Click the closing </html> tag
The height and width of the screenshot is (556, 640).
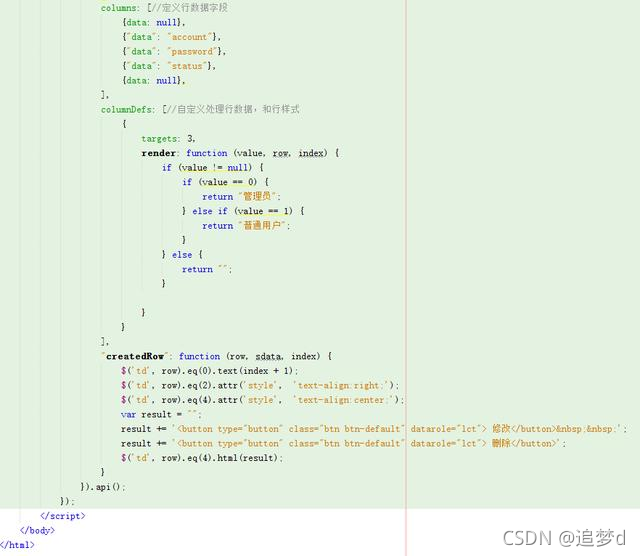tap(17, 545)
